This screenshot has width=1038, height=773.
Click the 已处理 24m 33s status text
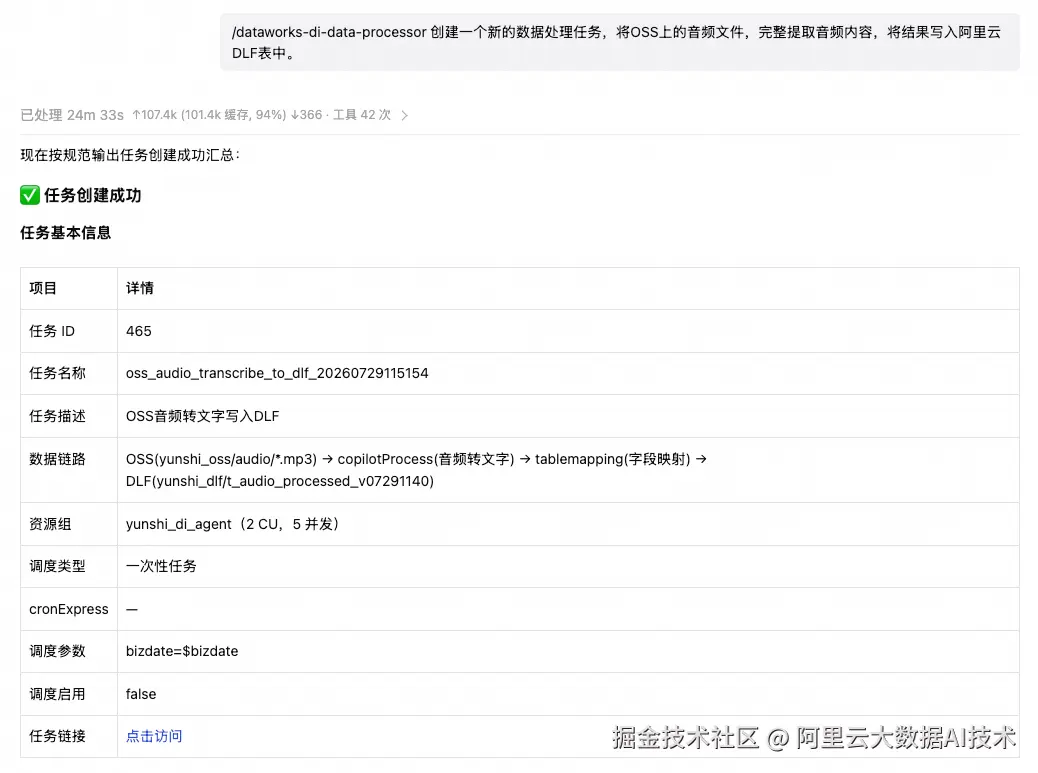click(72, 115)
